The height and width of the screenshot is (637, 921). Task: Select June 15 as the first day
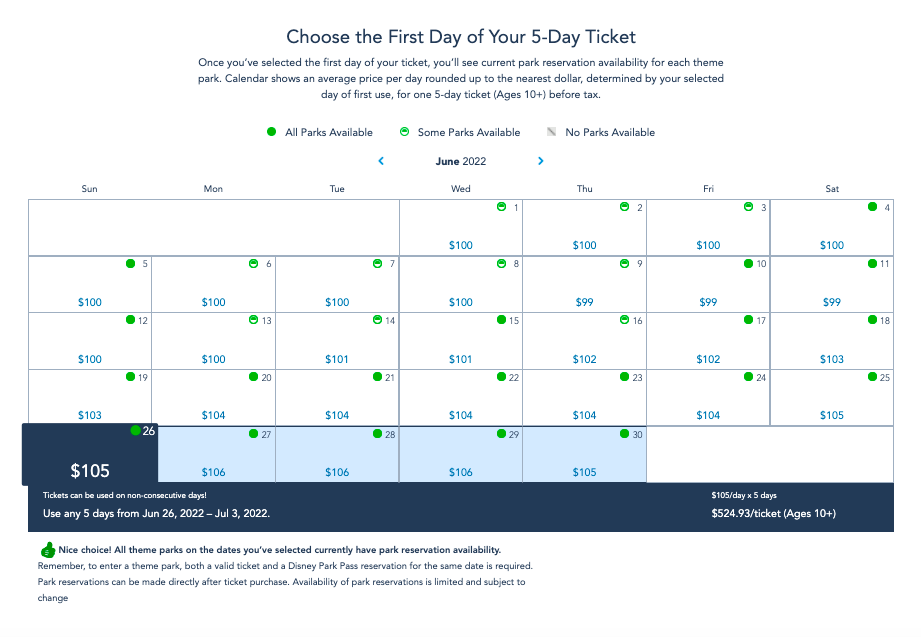click(x=460, y=340)
